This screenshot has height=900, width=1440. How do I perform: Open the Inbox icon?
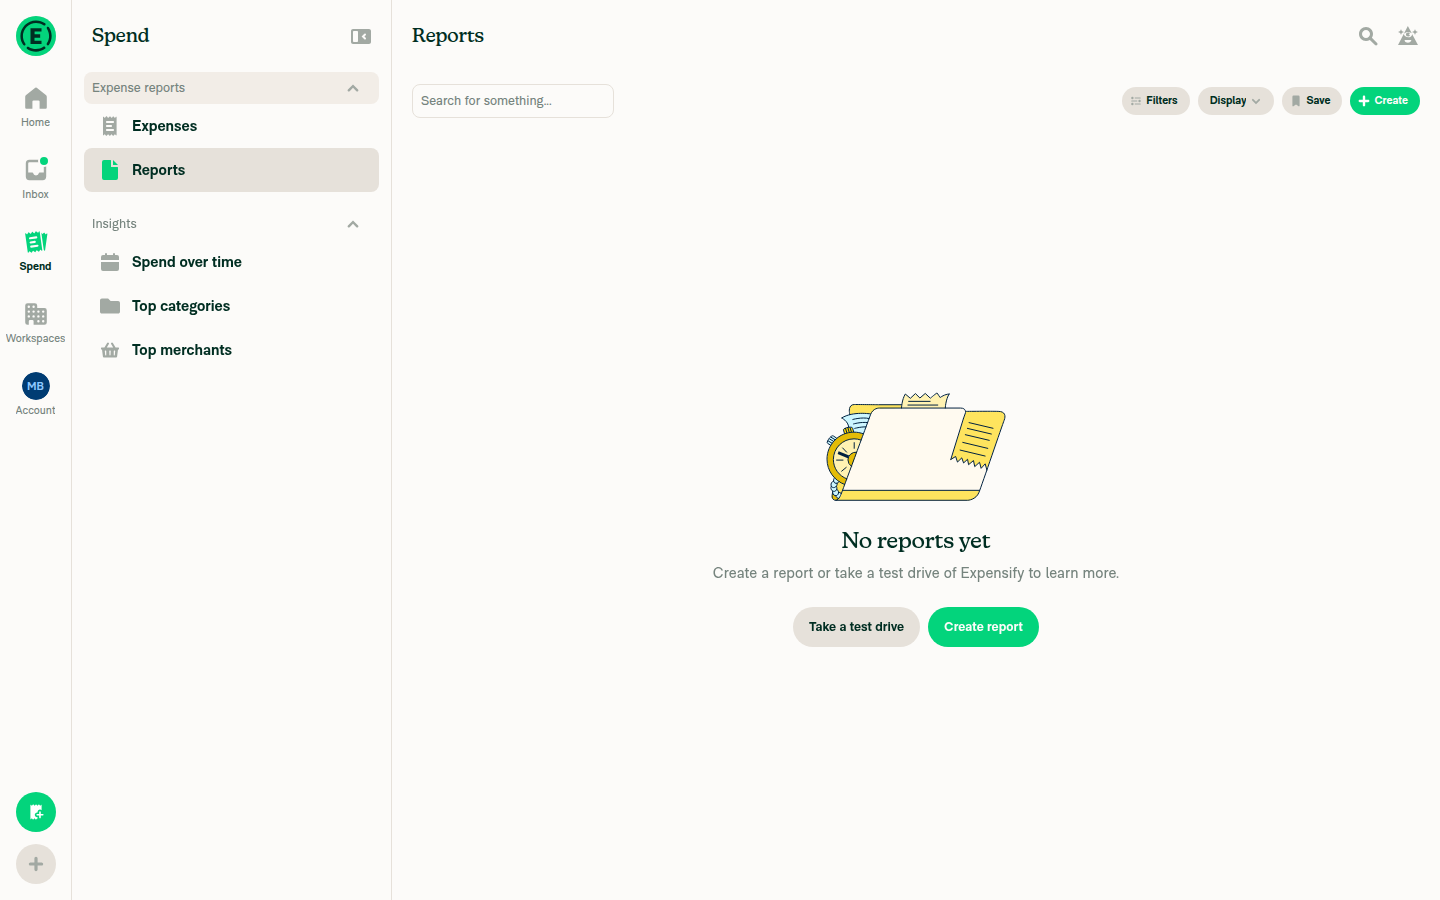[x=36, y=170]
